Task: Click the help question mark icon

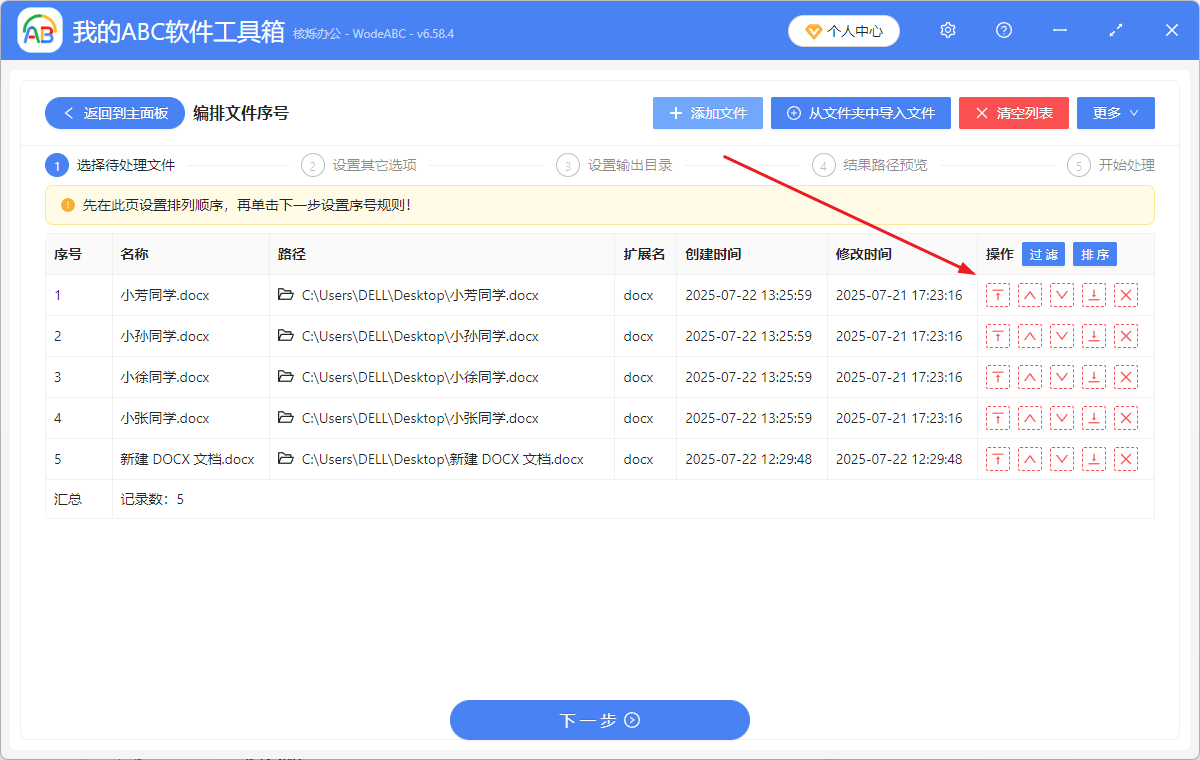Action: click(x=1003, y=30)
